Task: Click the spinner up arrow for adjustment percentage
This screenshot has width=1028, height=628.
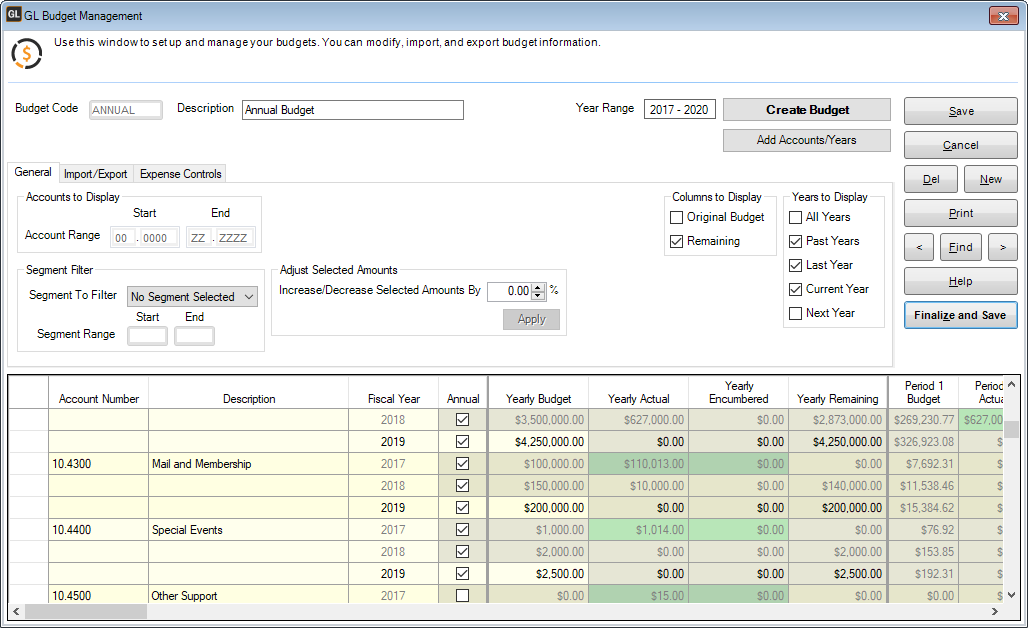Action: tap(539, 286)
